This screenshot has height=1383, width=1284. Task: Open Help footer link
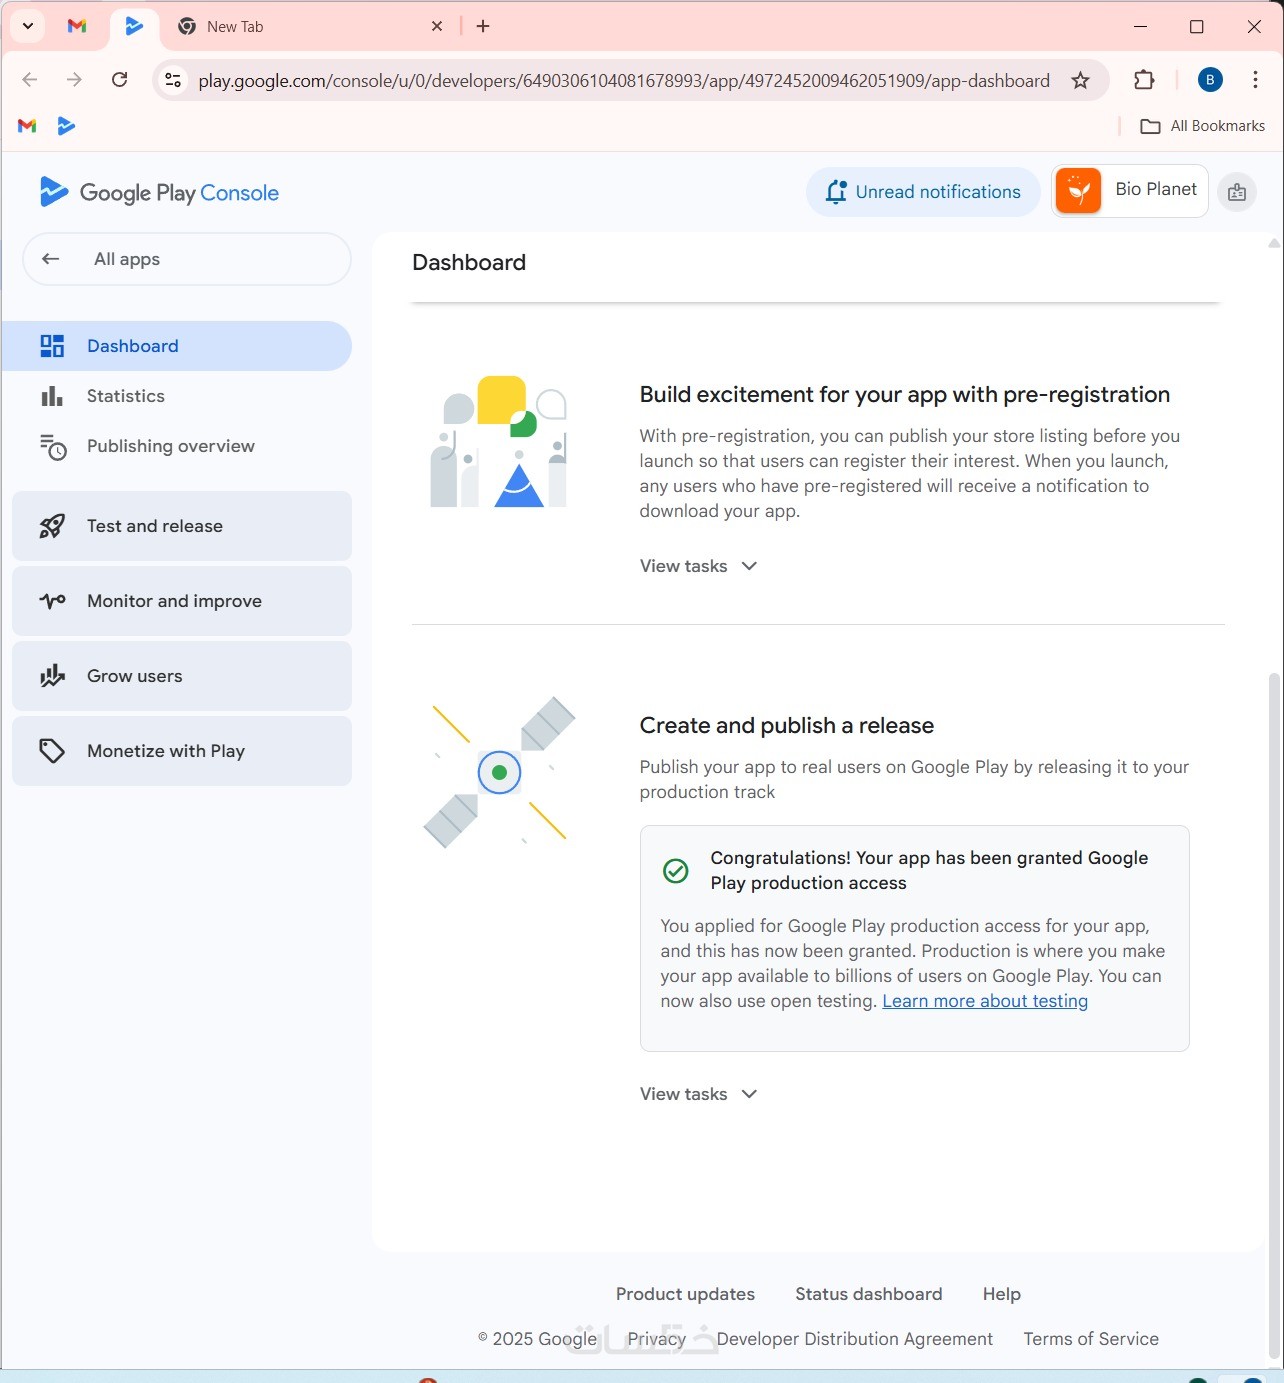[1002, 1294]
